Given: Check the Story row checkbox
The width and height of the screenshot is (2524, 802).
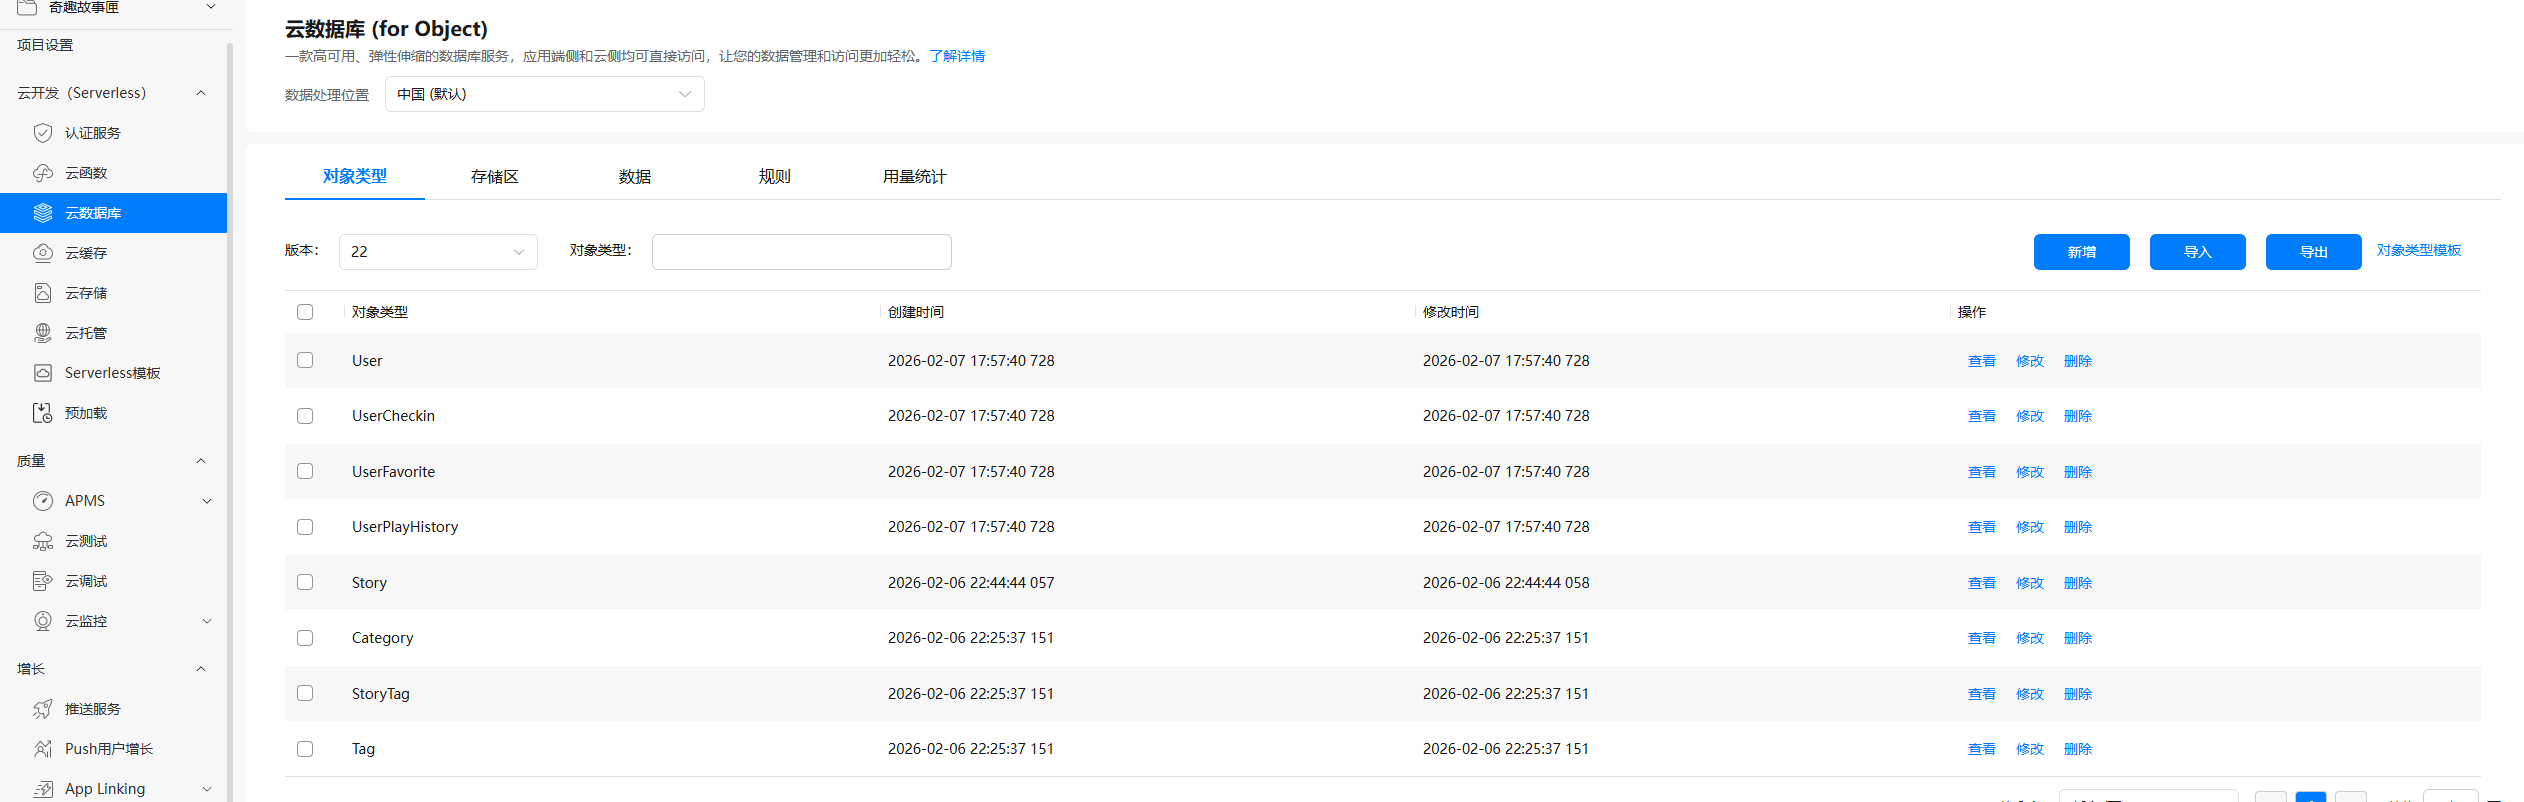Looking at the screenshot, I should pos(305,582).
